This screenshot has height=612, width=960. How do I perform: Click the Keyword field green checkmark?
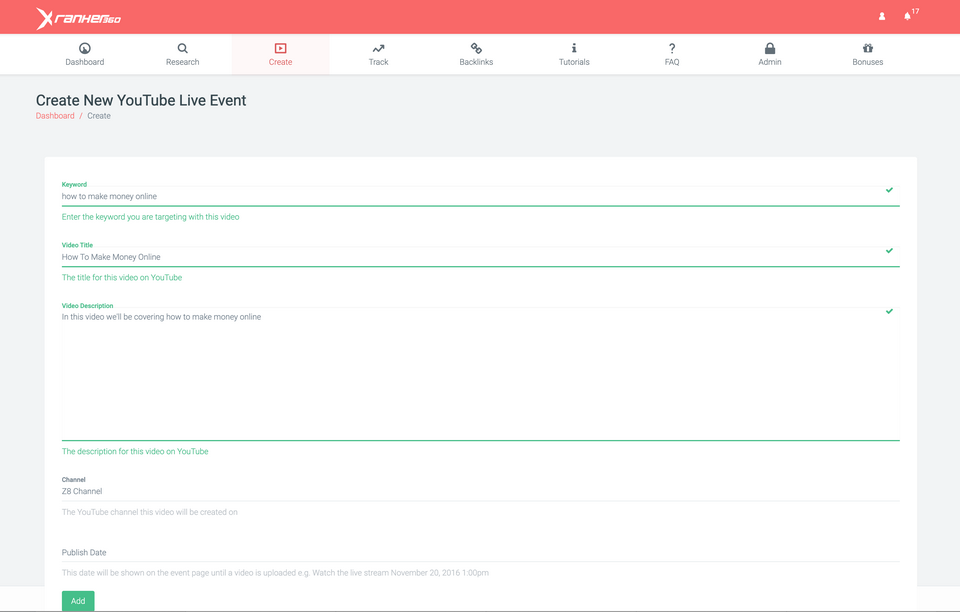point(889,190)
